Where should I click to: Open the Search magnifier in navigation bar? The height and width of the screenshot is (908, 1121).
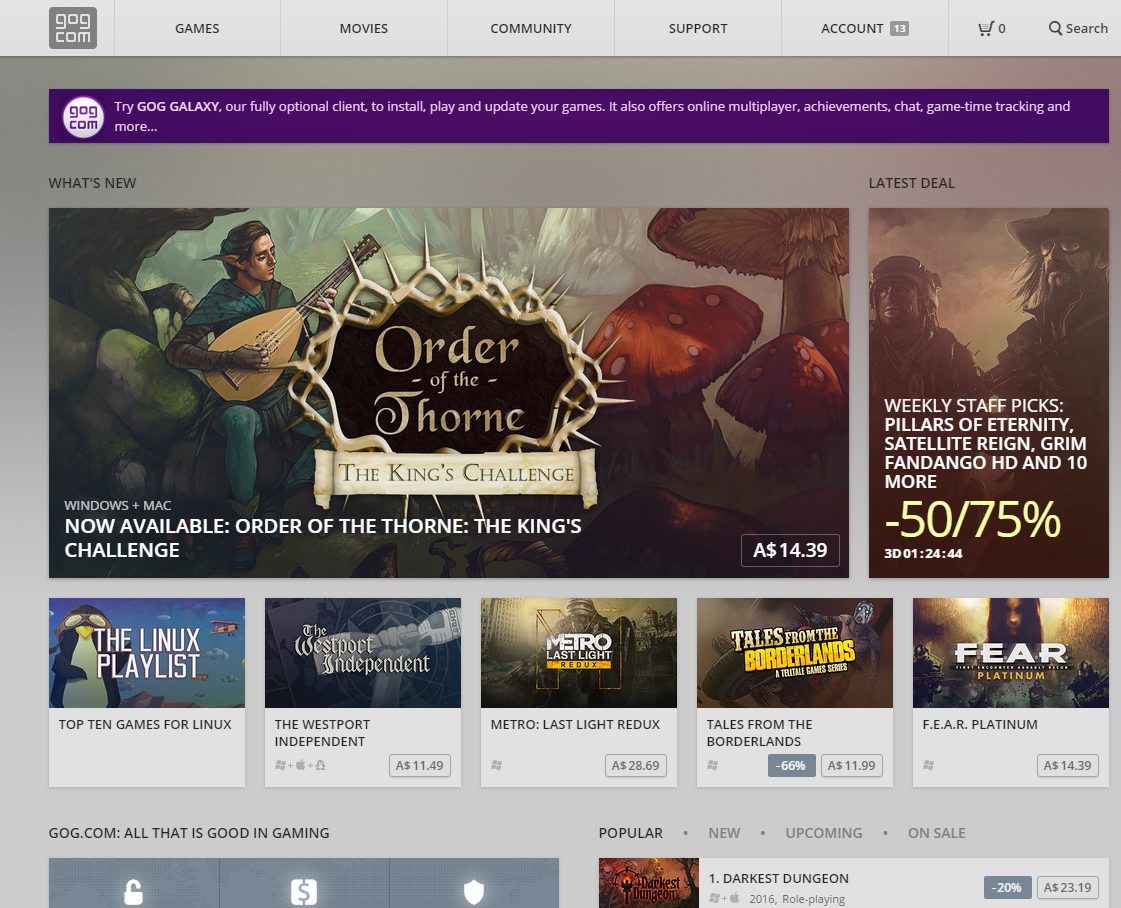1055,29
